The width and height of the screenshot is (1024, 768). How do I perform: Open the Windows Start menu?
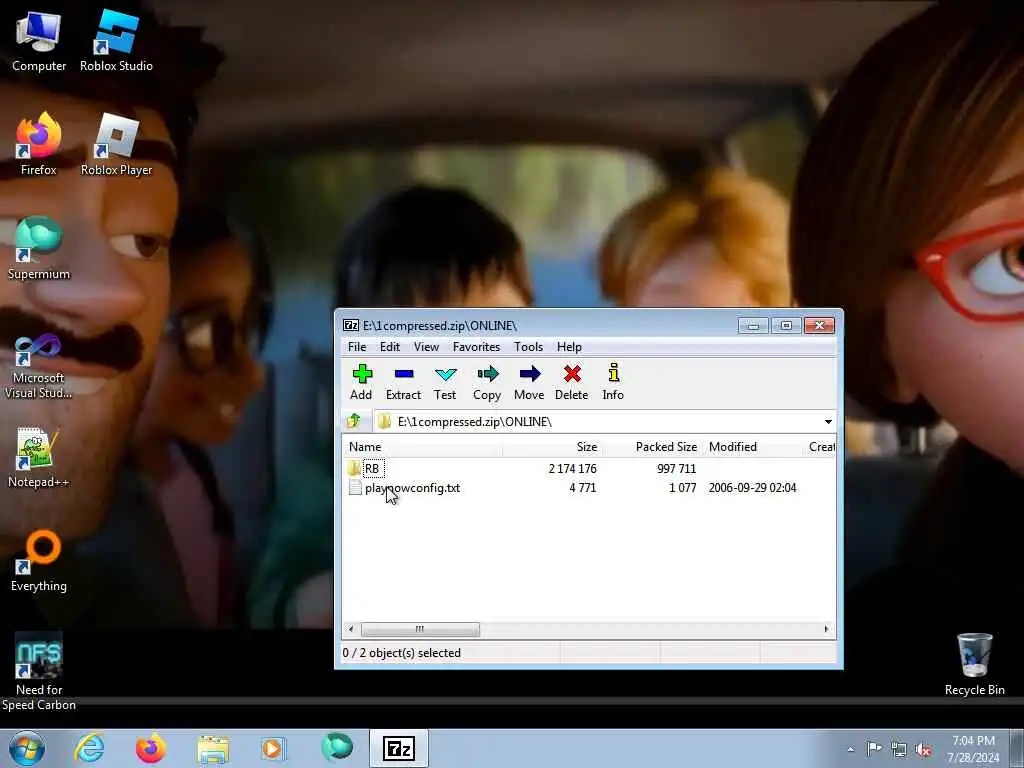point(27,748)
